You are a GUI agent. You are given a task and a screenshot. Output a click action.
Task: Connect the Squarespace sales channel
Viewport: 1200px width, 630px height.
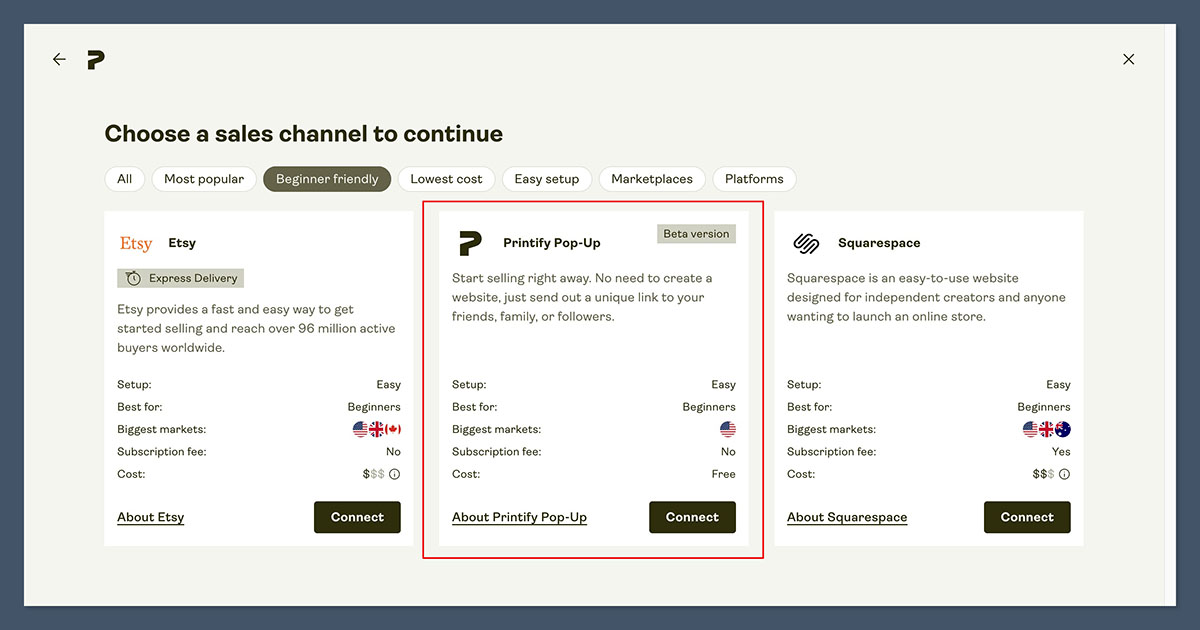(x=1027, y=517)
